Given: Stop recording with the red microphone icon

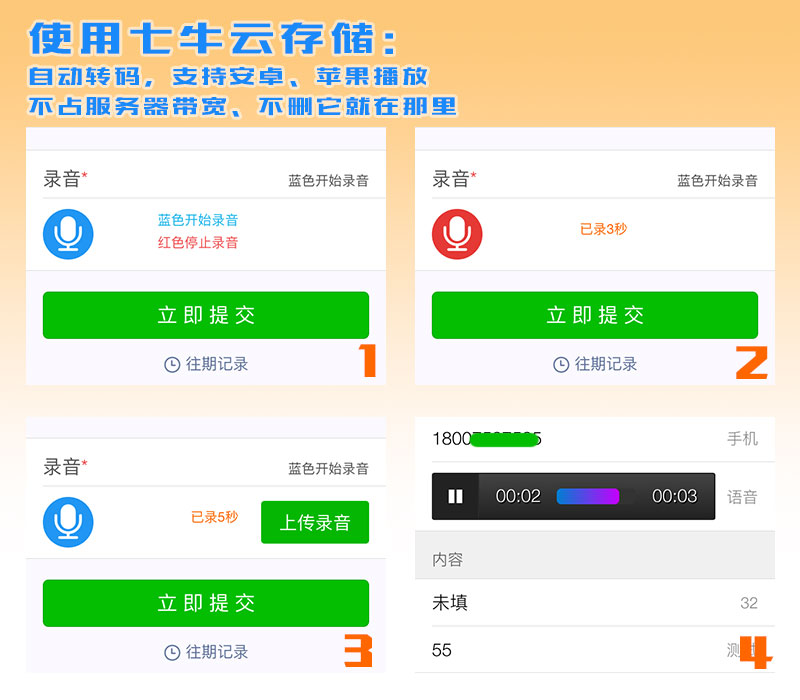Looking at the screenshot, I should 457,233.
